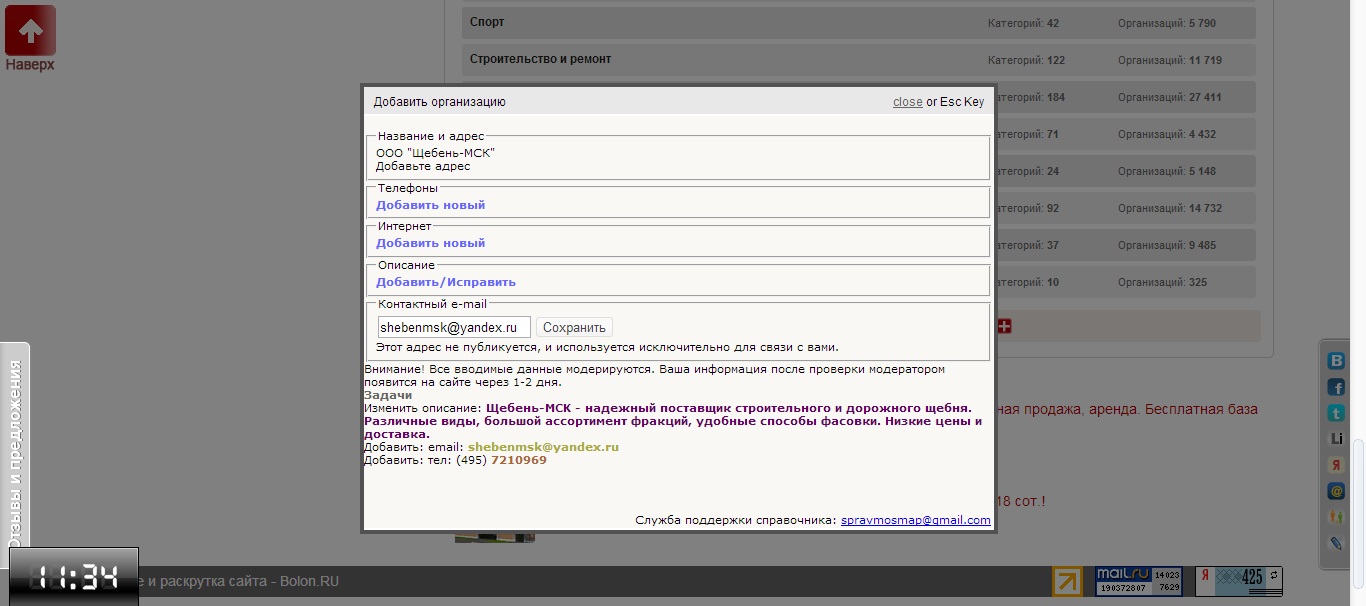
Task: Click the red Наверх up-arrow icon
Action: 30,31
